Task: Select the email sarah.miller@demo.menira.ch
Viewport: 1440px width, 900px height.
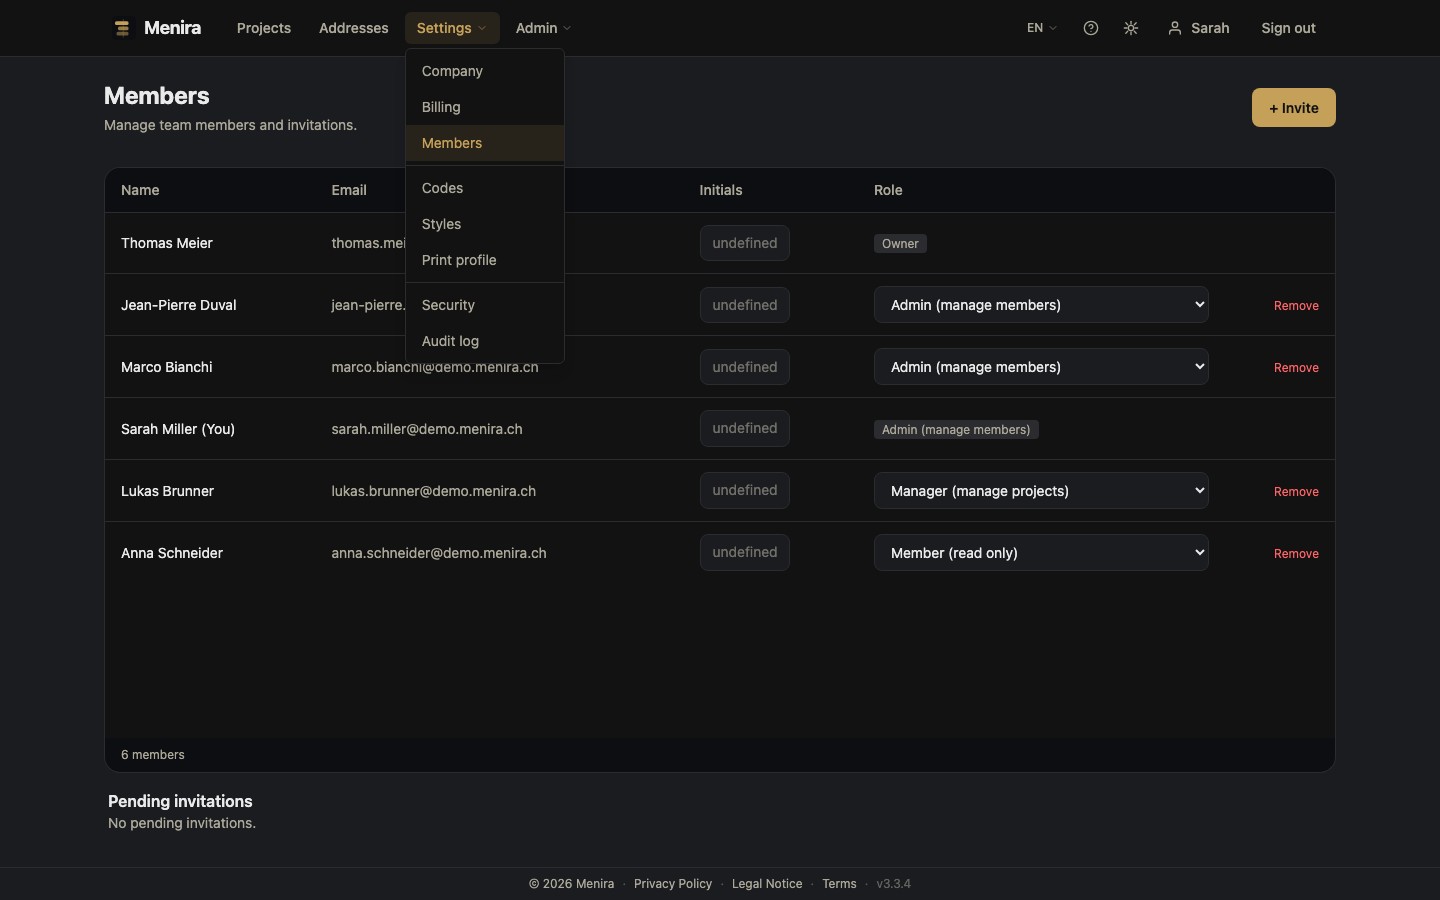Action: [x=427, y=429]
